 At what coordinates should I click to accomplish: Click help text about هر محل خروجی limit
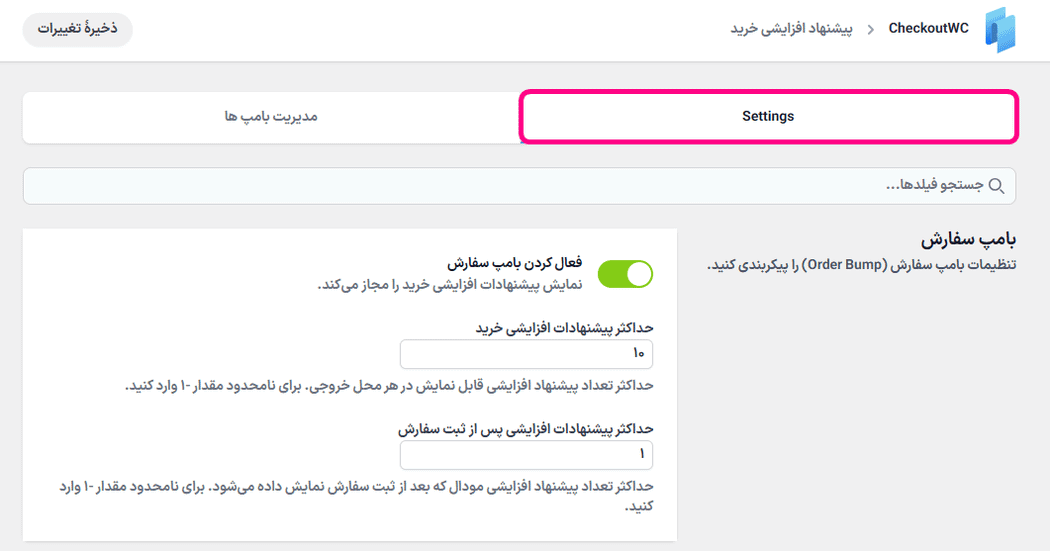[389, 386]
